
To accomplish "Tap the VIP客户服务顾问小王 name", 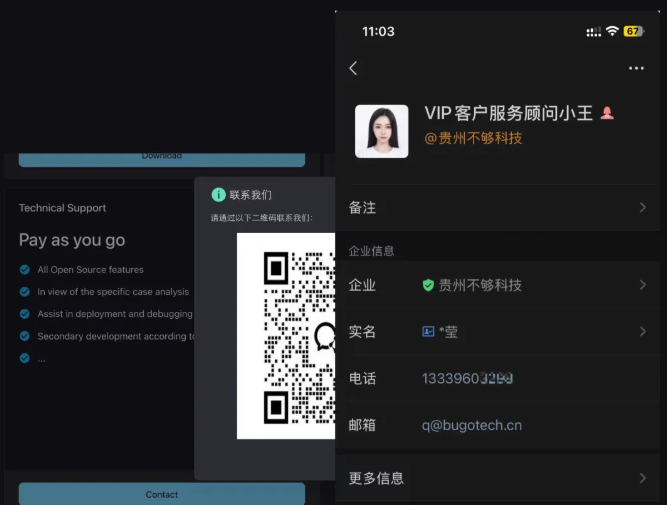I will coord(508,113).
